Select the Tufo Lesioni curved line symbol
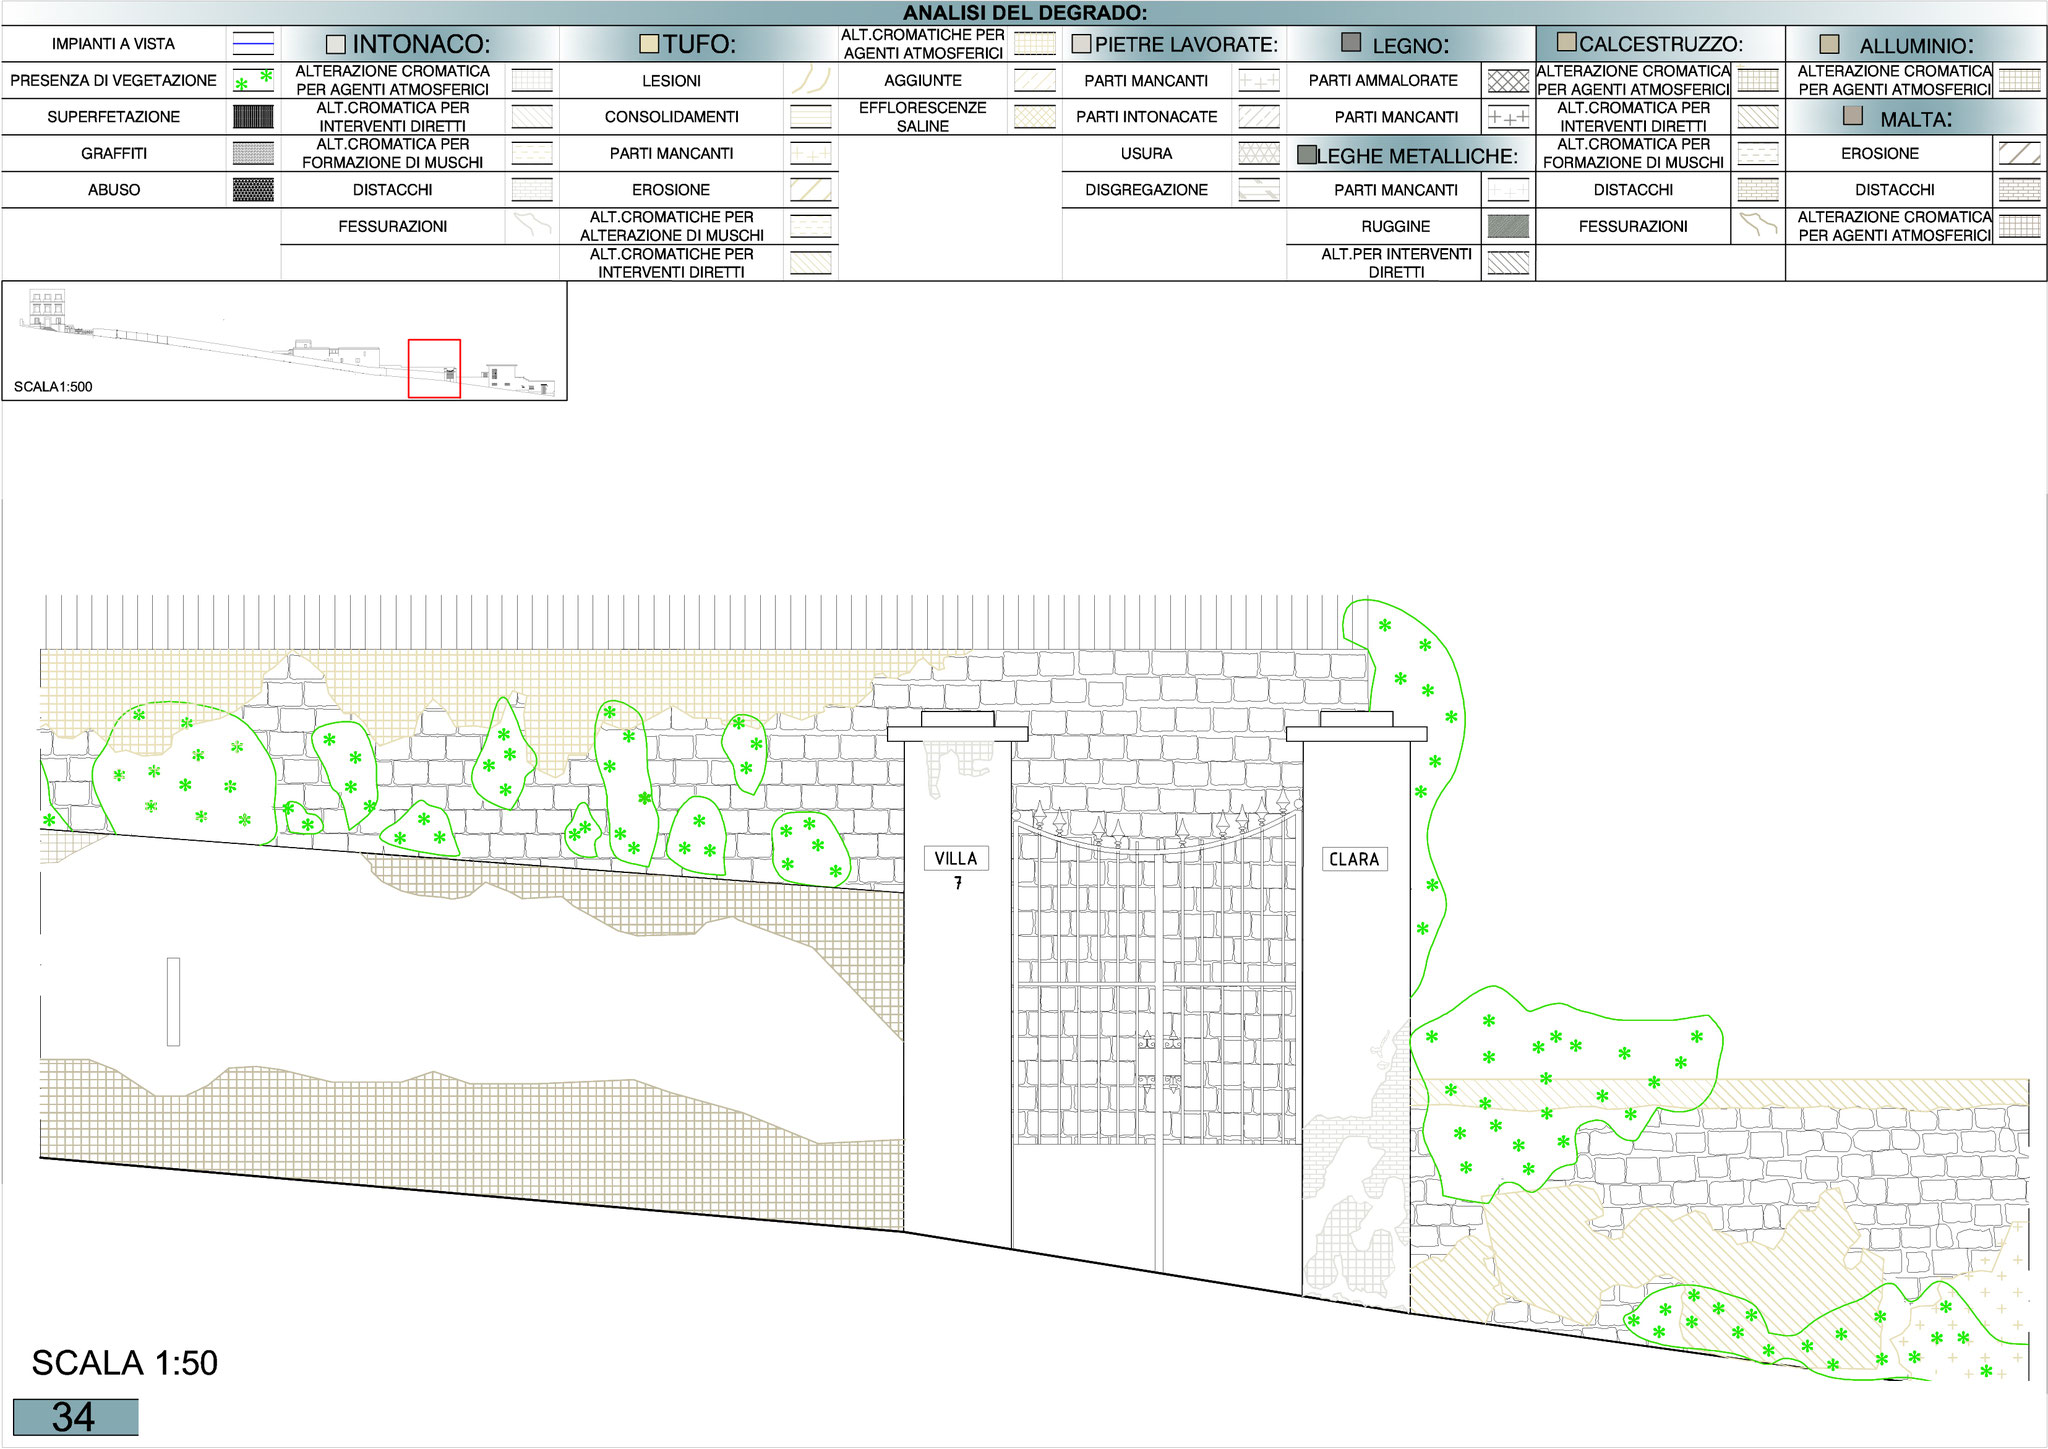The image size is (2048, 1449). [810, 80]
